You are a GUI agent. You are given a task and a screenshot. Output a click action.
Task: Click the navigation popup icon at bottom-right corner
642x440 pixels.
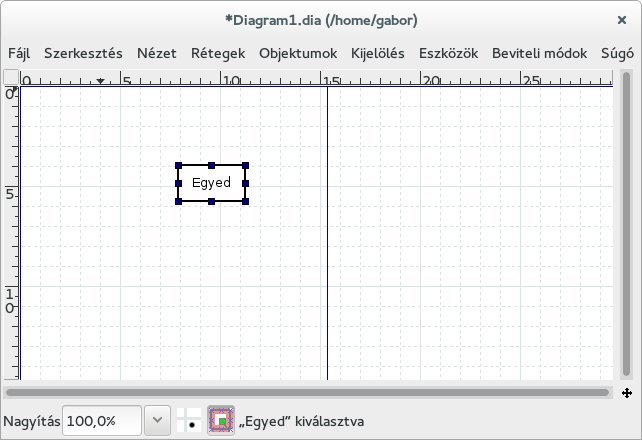tap(626, 393)
